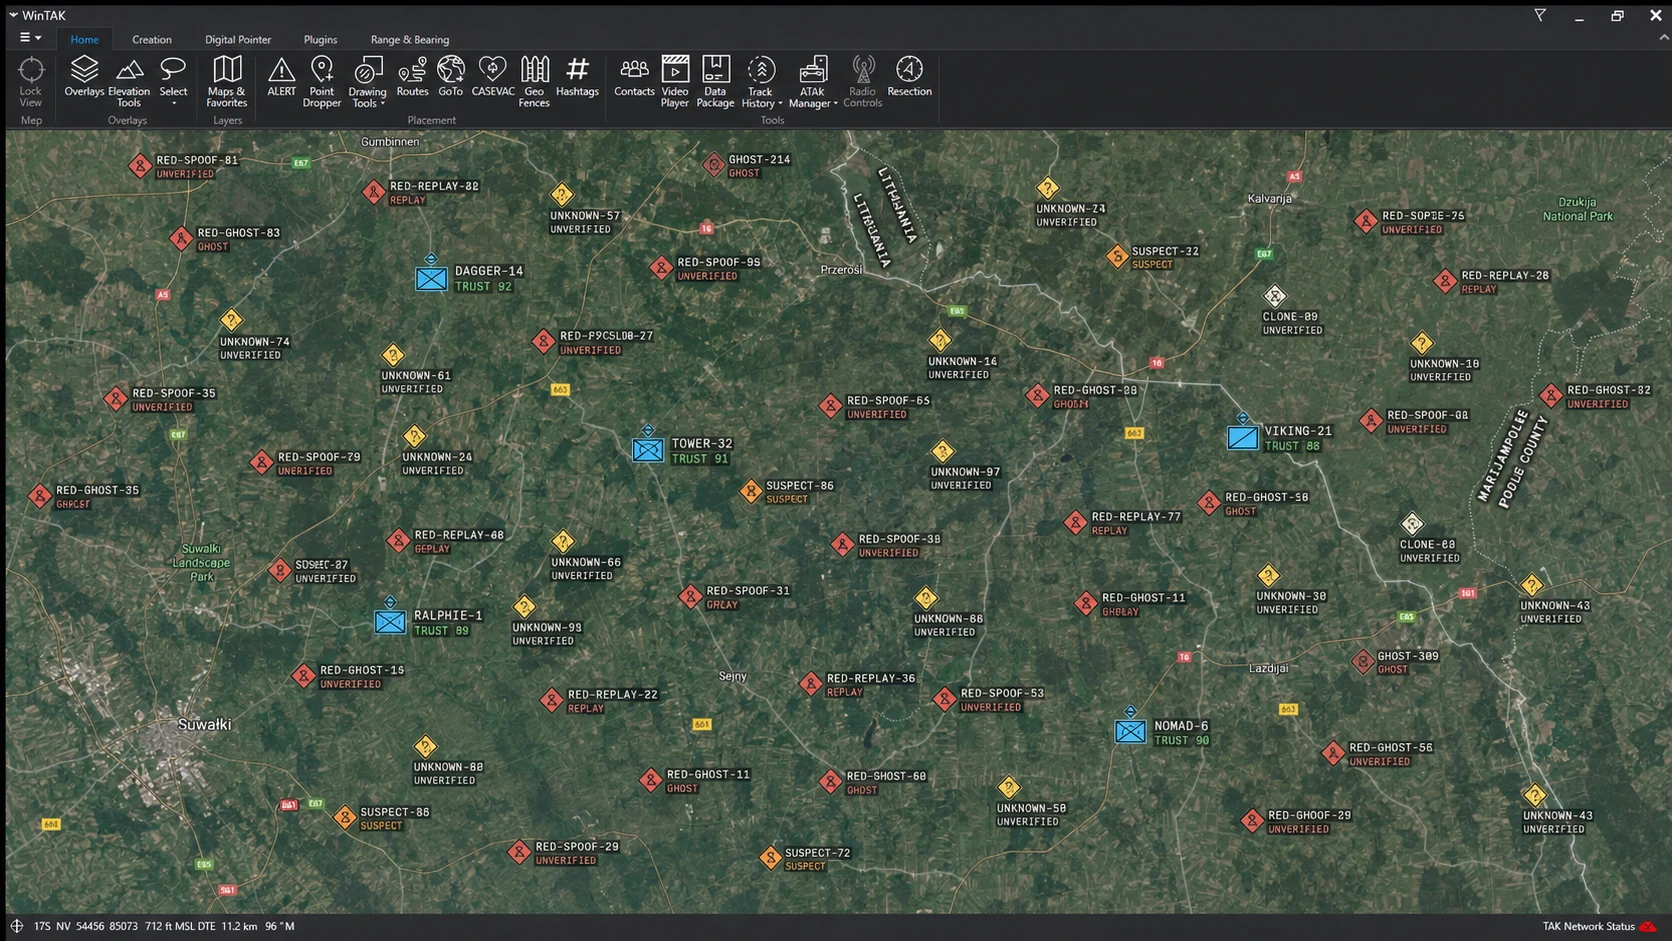Toggle Lock View on map
1672x941 pixels.
(x=31, y=82)
